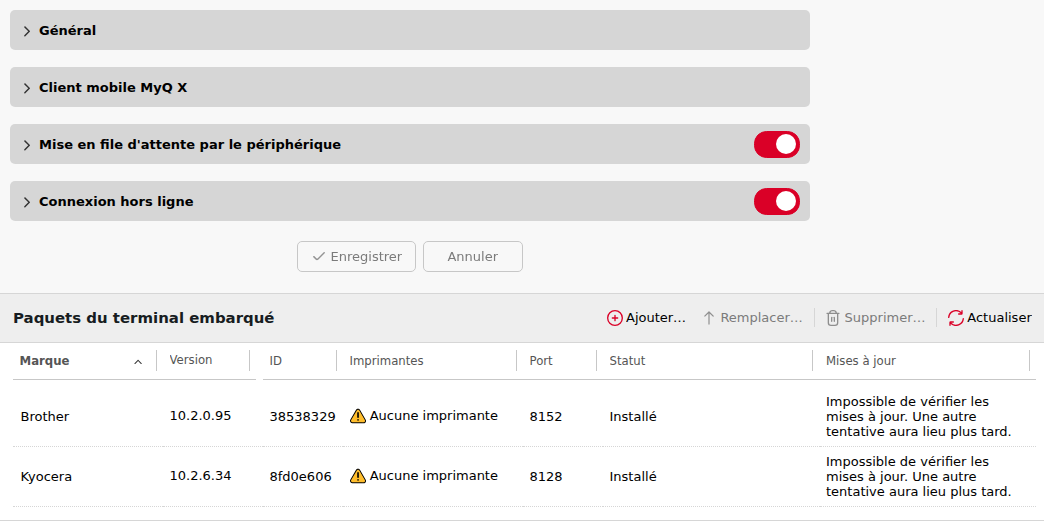Click the Supprimer trash icon
The image size is (1044, 529).
(833, 318)
